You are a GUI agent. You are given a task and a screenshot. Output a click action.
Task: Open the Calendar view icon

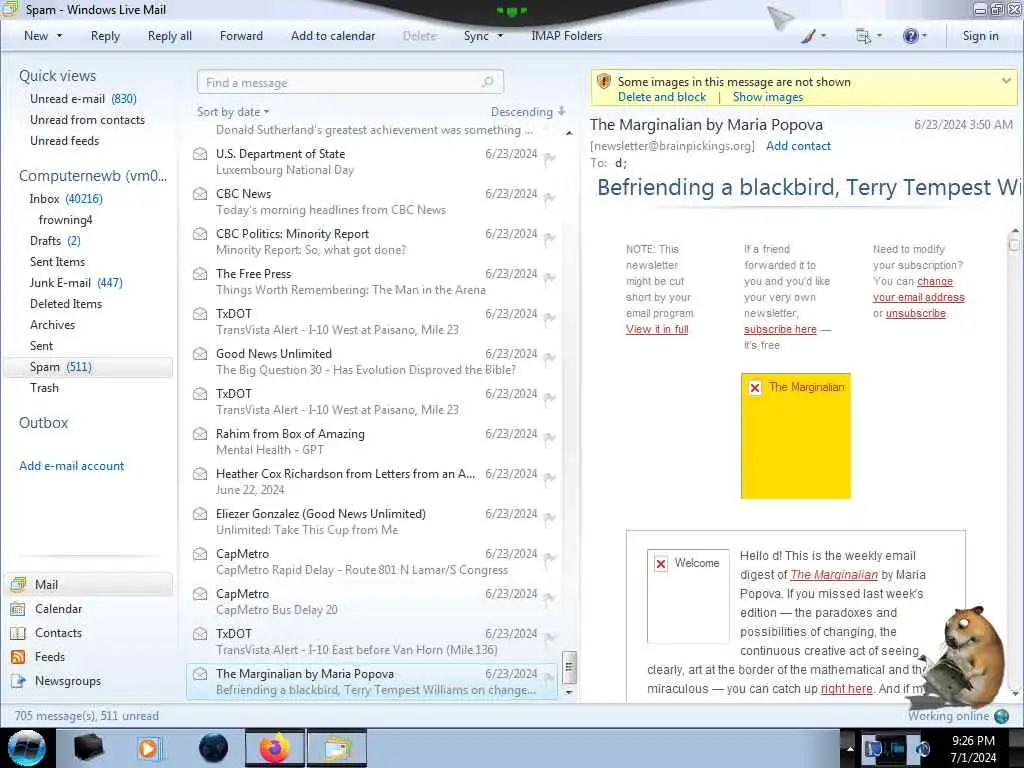pos(18,609)
